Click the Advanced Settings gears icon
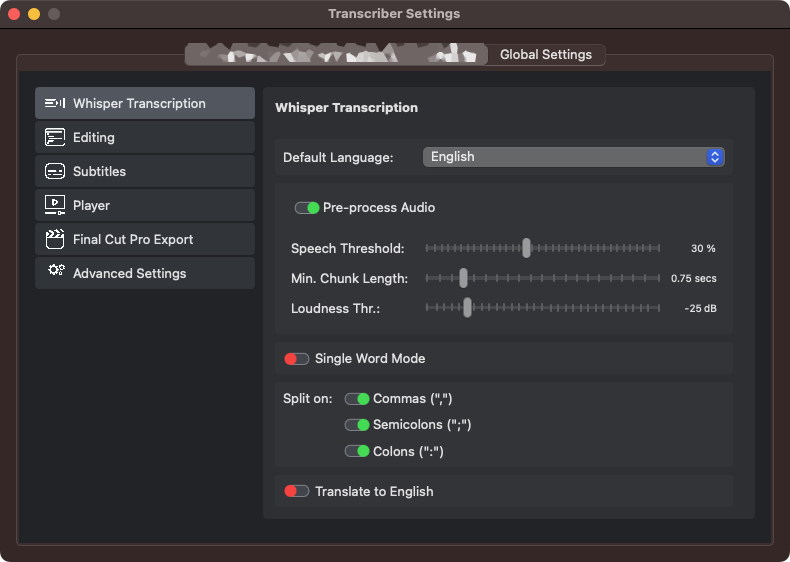 pyautogui.click(x=56, y=270)
